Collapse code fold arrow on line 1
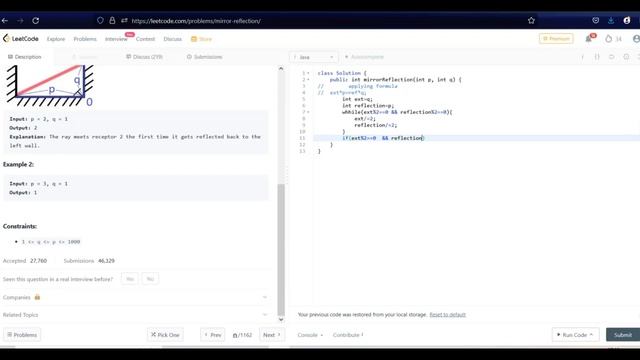The height and width of the screenshot is (360, 640). coord(308,73)
